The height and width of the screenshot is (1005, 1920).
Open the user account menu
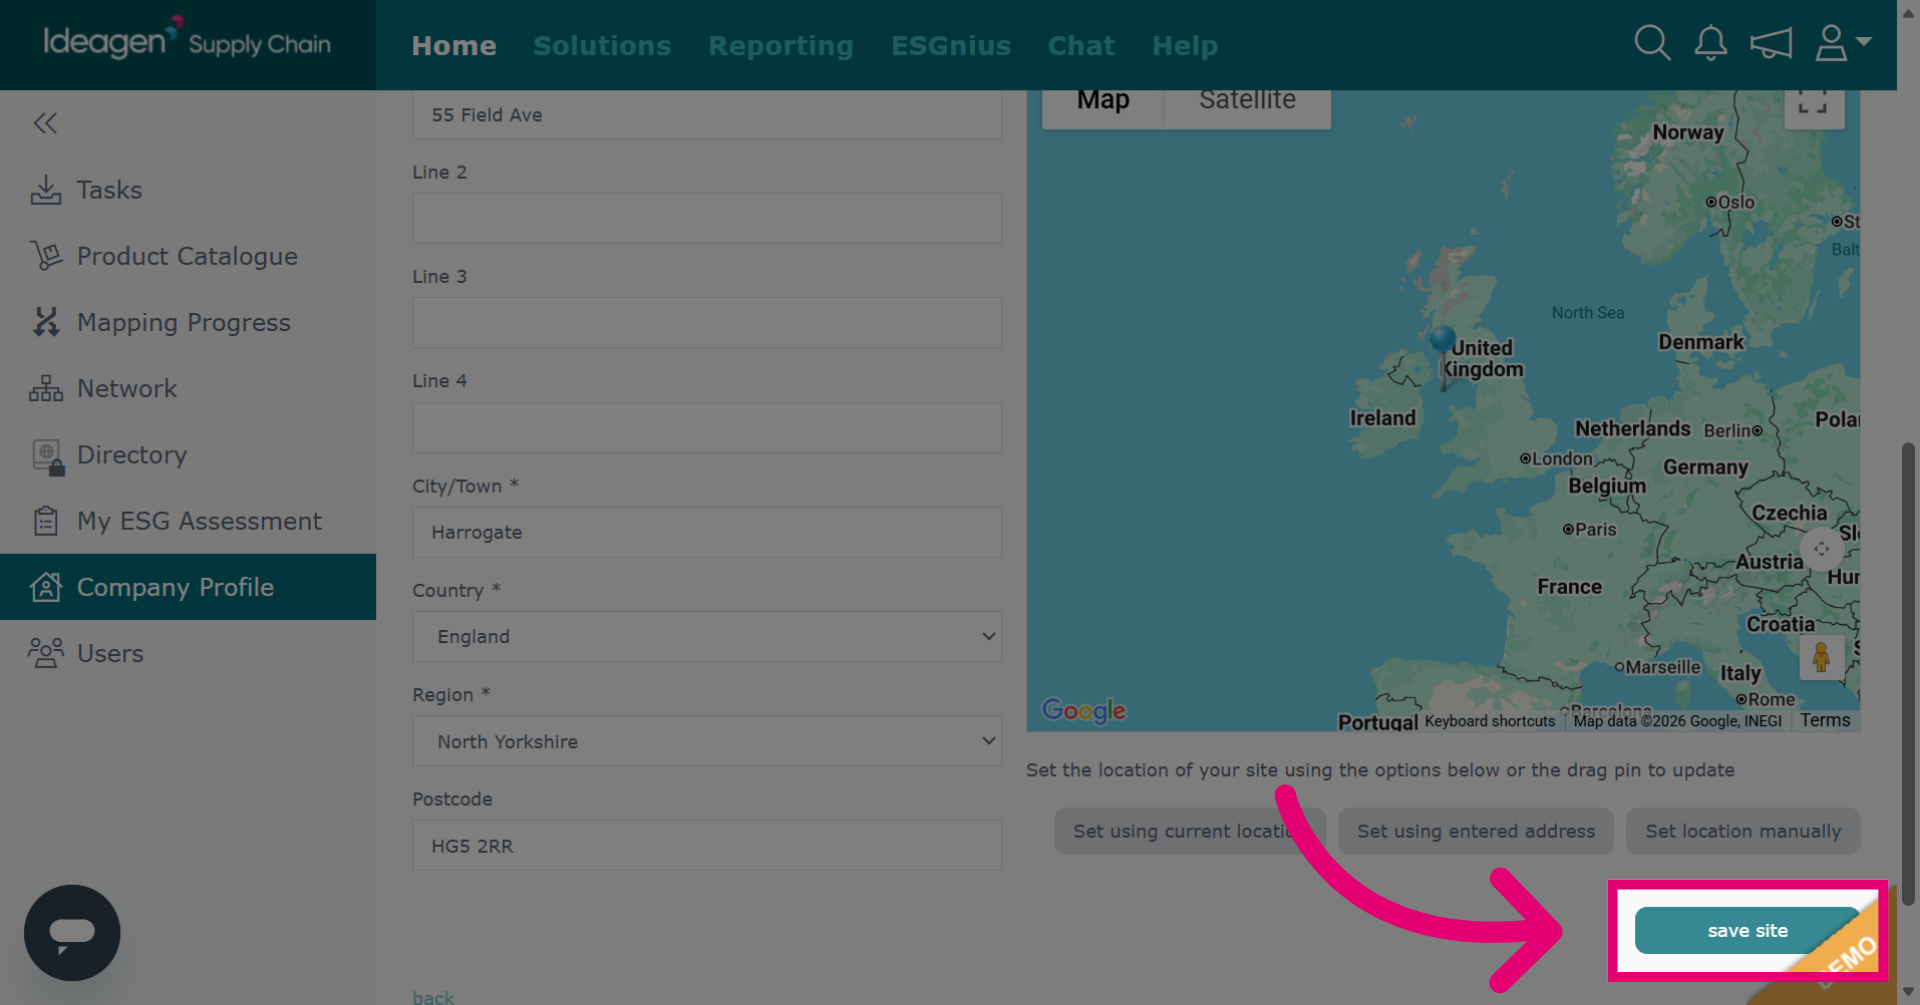[x=1842, y=43]
